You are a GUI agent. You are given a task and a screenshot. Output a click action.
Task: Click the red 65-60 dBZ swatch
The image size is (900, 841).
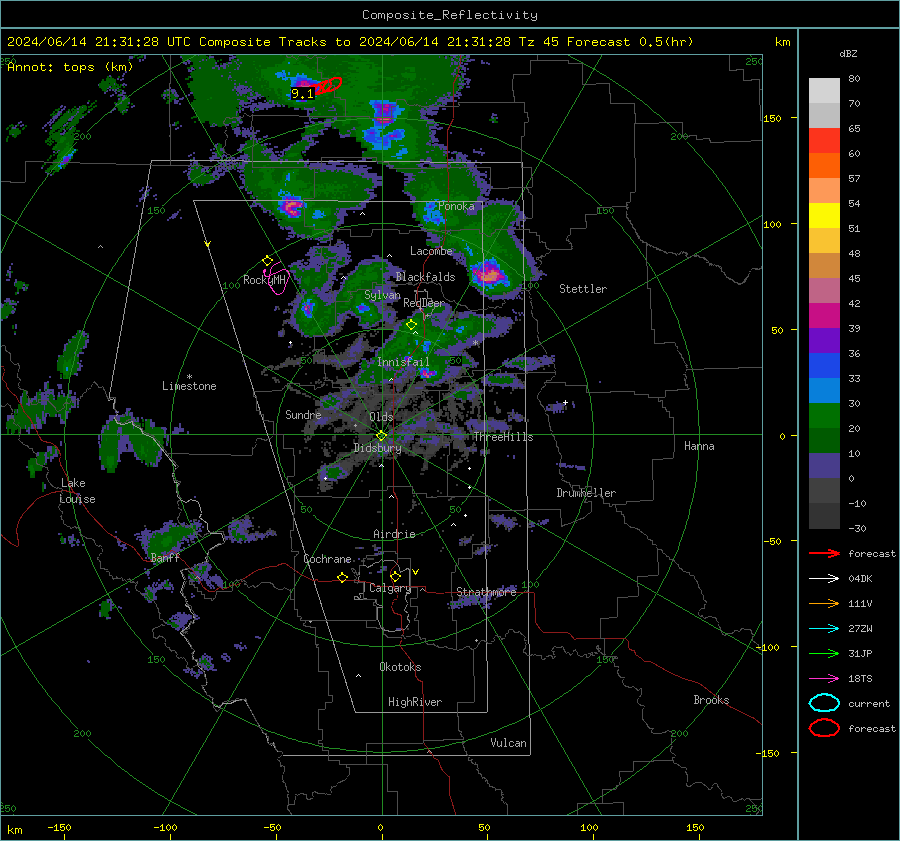824,141
